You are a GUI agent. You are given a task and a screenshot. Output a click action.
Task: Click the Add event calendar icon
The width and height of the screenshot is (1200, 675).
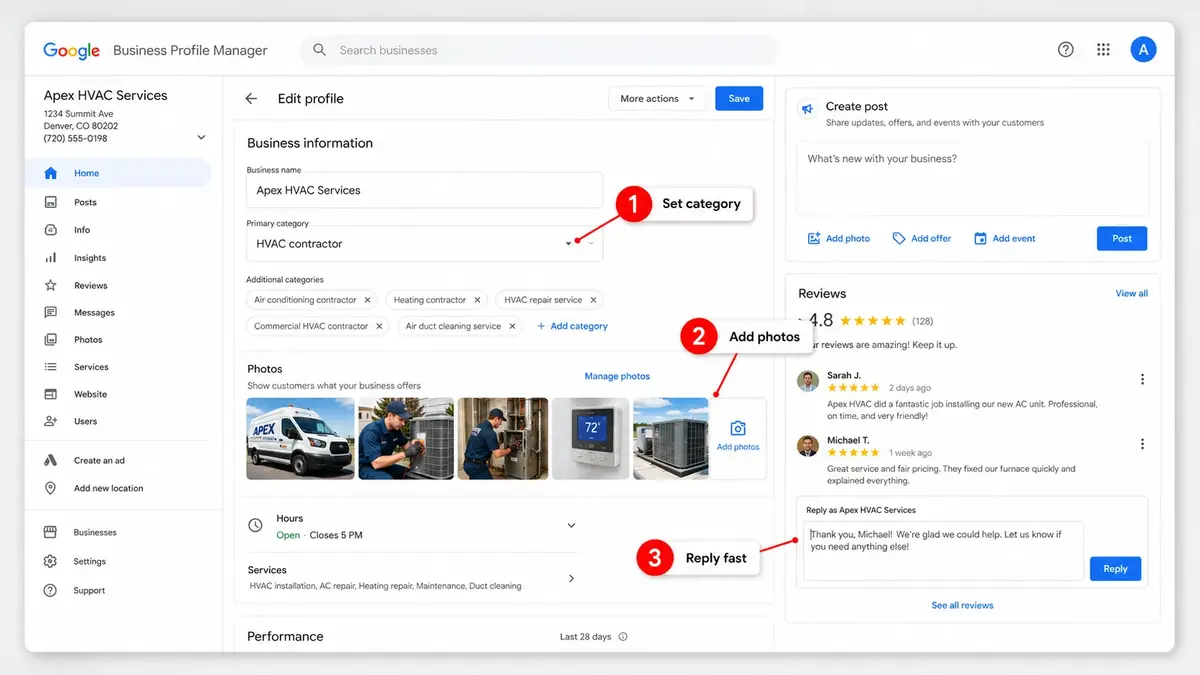point(980,239)
